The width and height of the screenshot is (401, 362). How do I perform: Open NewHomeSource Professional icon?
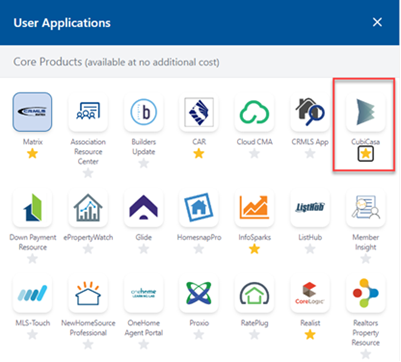pos(88,293)
